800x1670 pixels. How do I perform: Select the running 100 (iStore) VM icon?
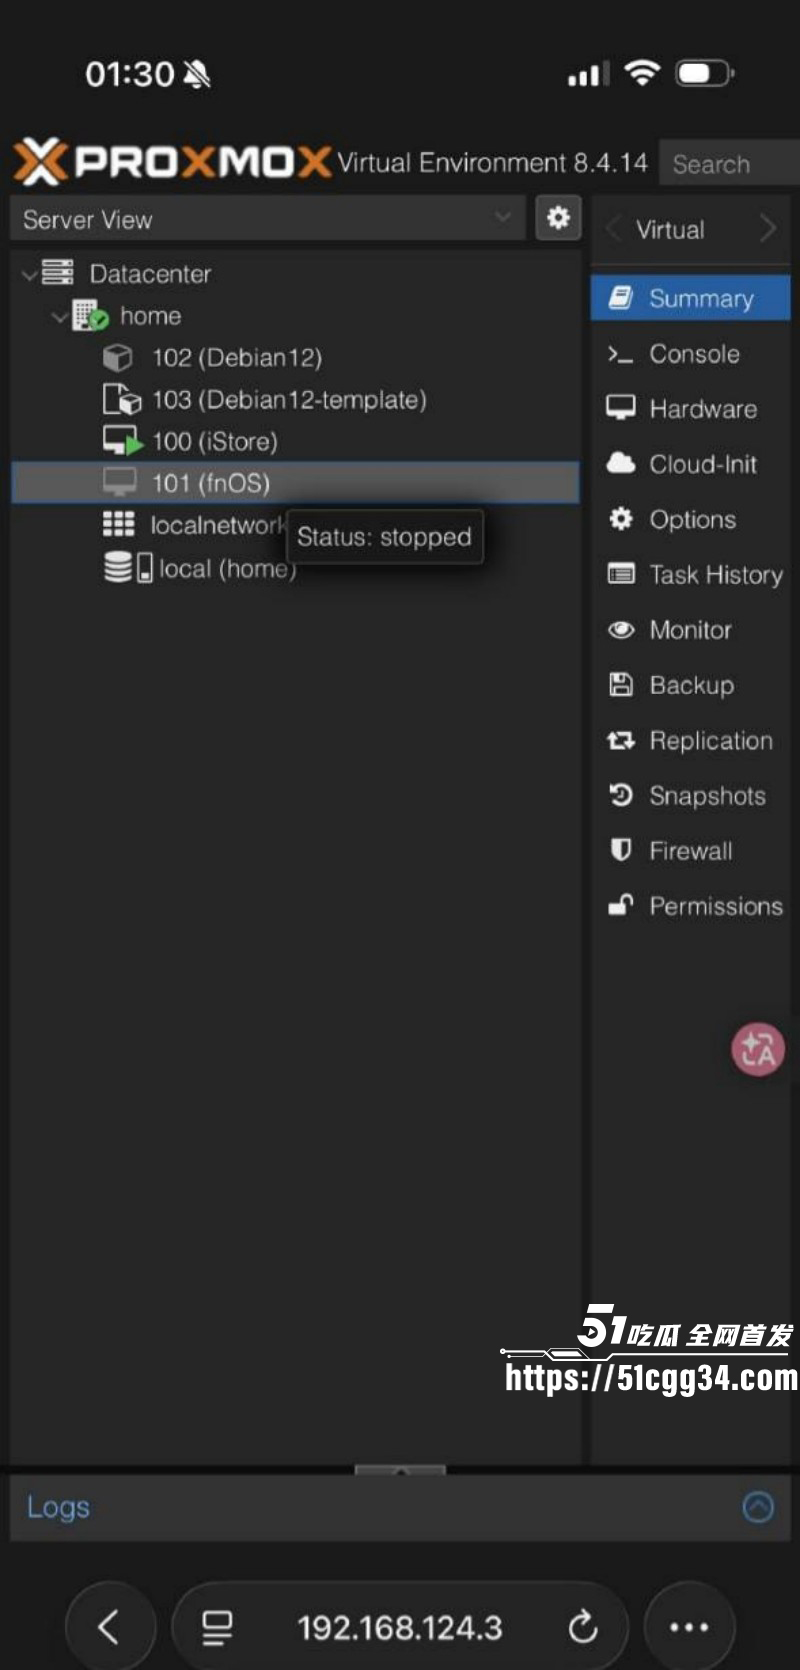tap(122, 441)
